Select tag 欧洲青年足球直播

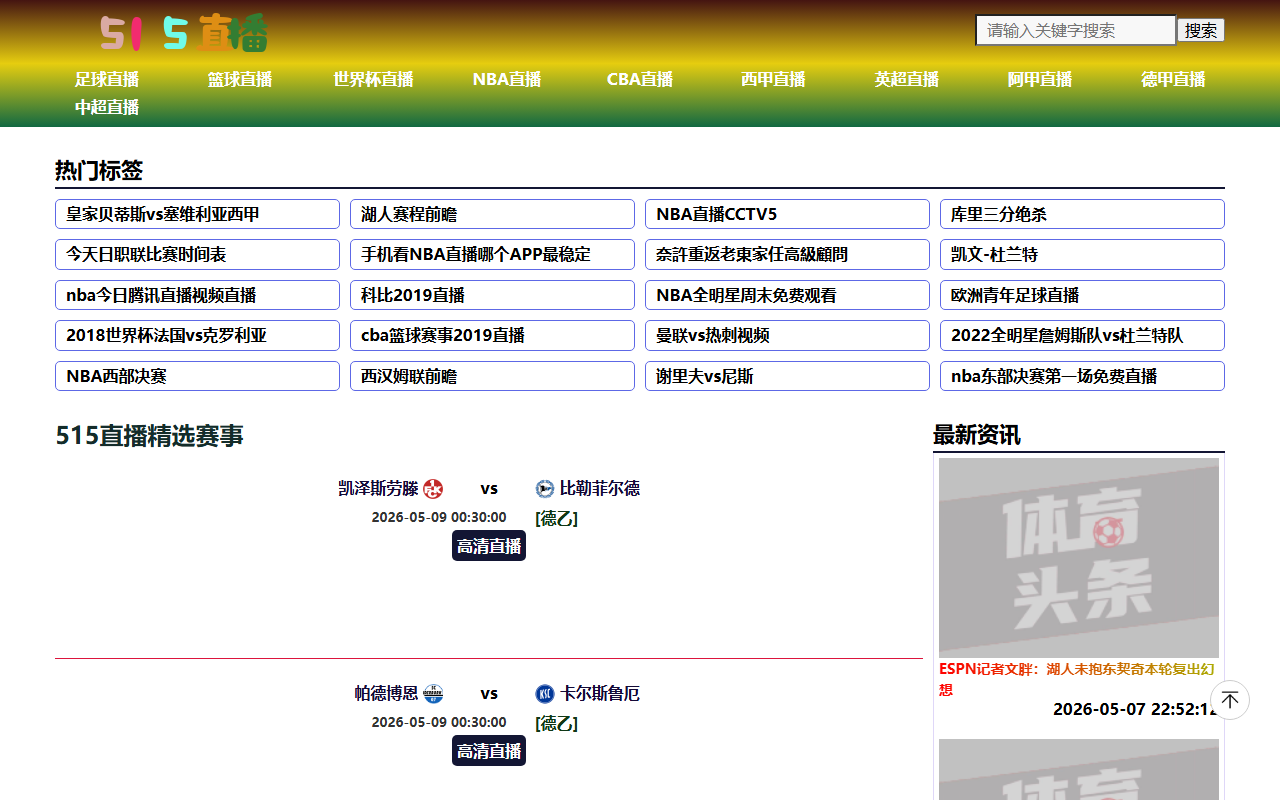pos(1082,295)
